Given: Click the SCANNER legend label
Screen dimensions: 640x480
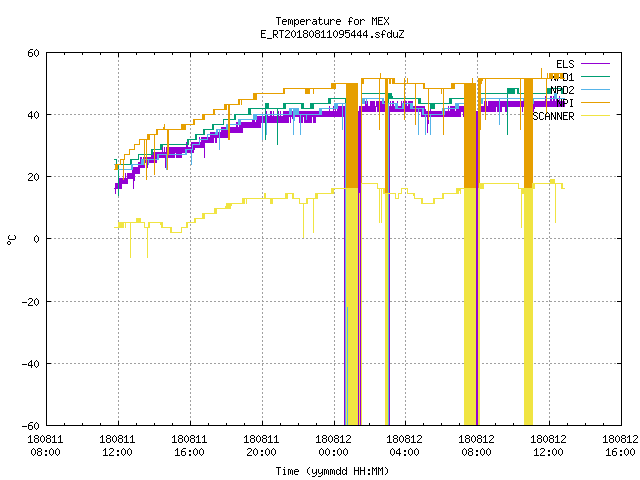Looking at the screenshot, I should click(x=553, y=116).
